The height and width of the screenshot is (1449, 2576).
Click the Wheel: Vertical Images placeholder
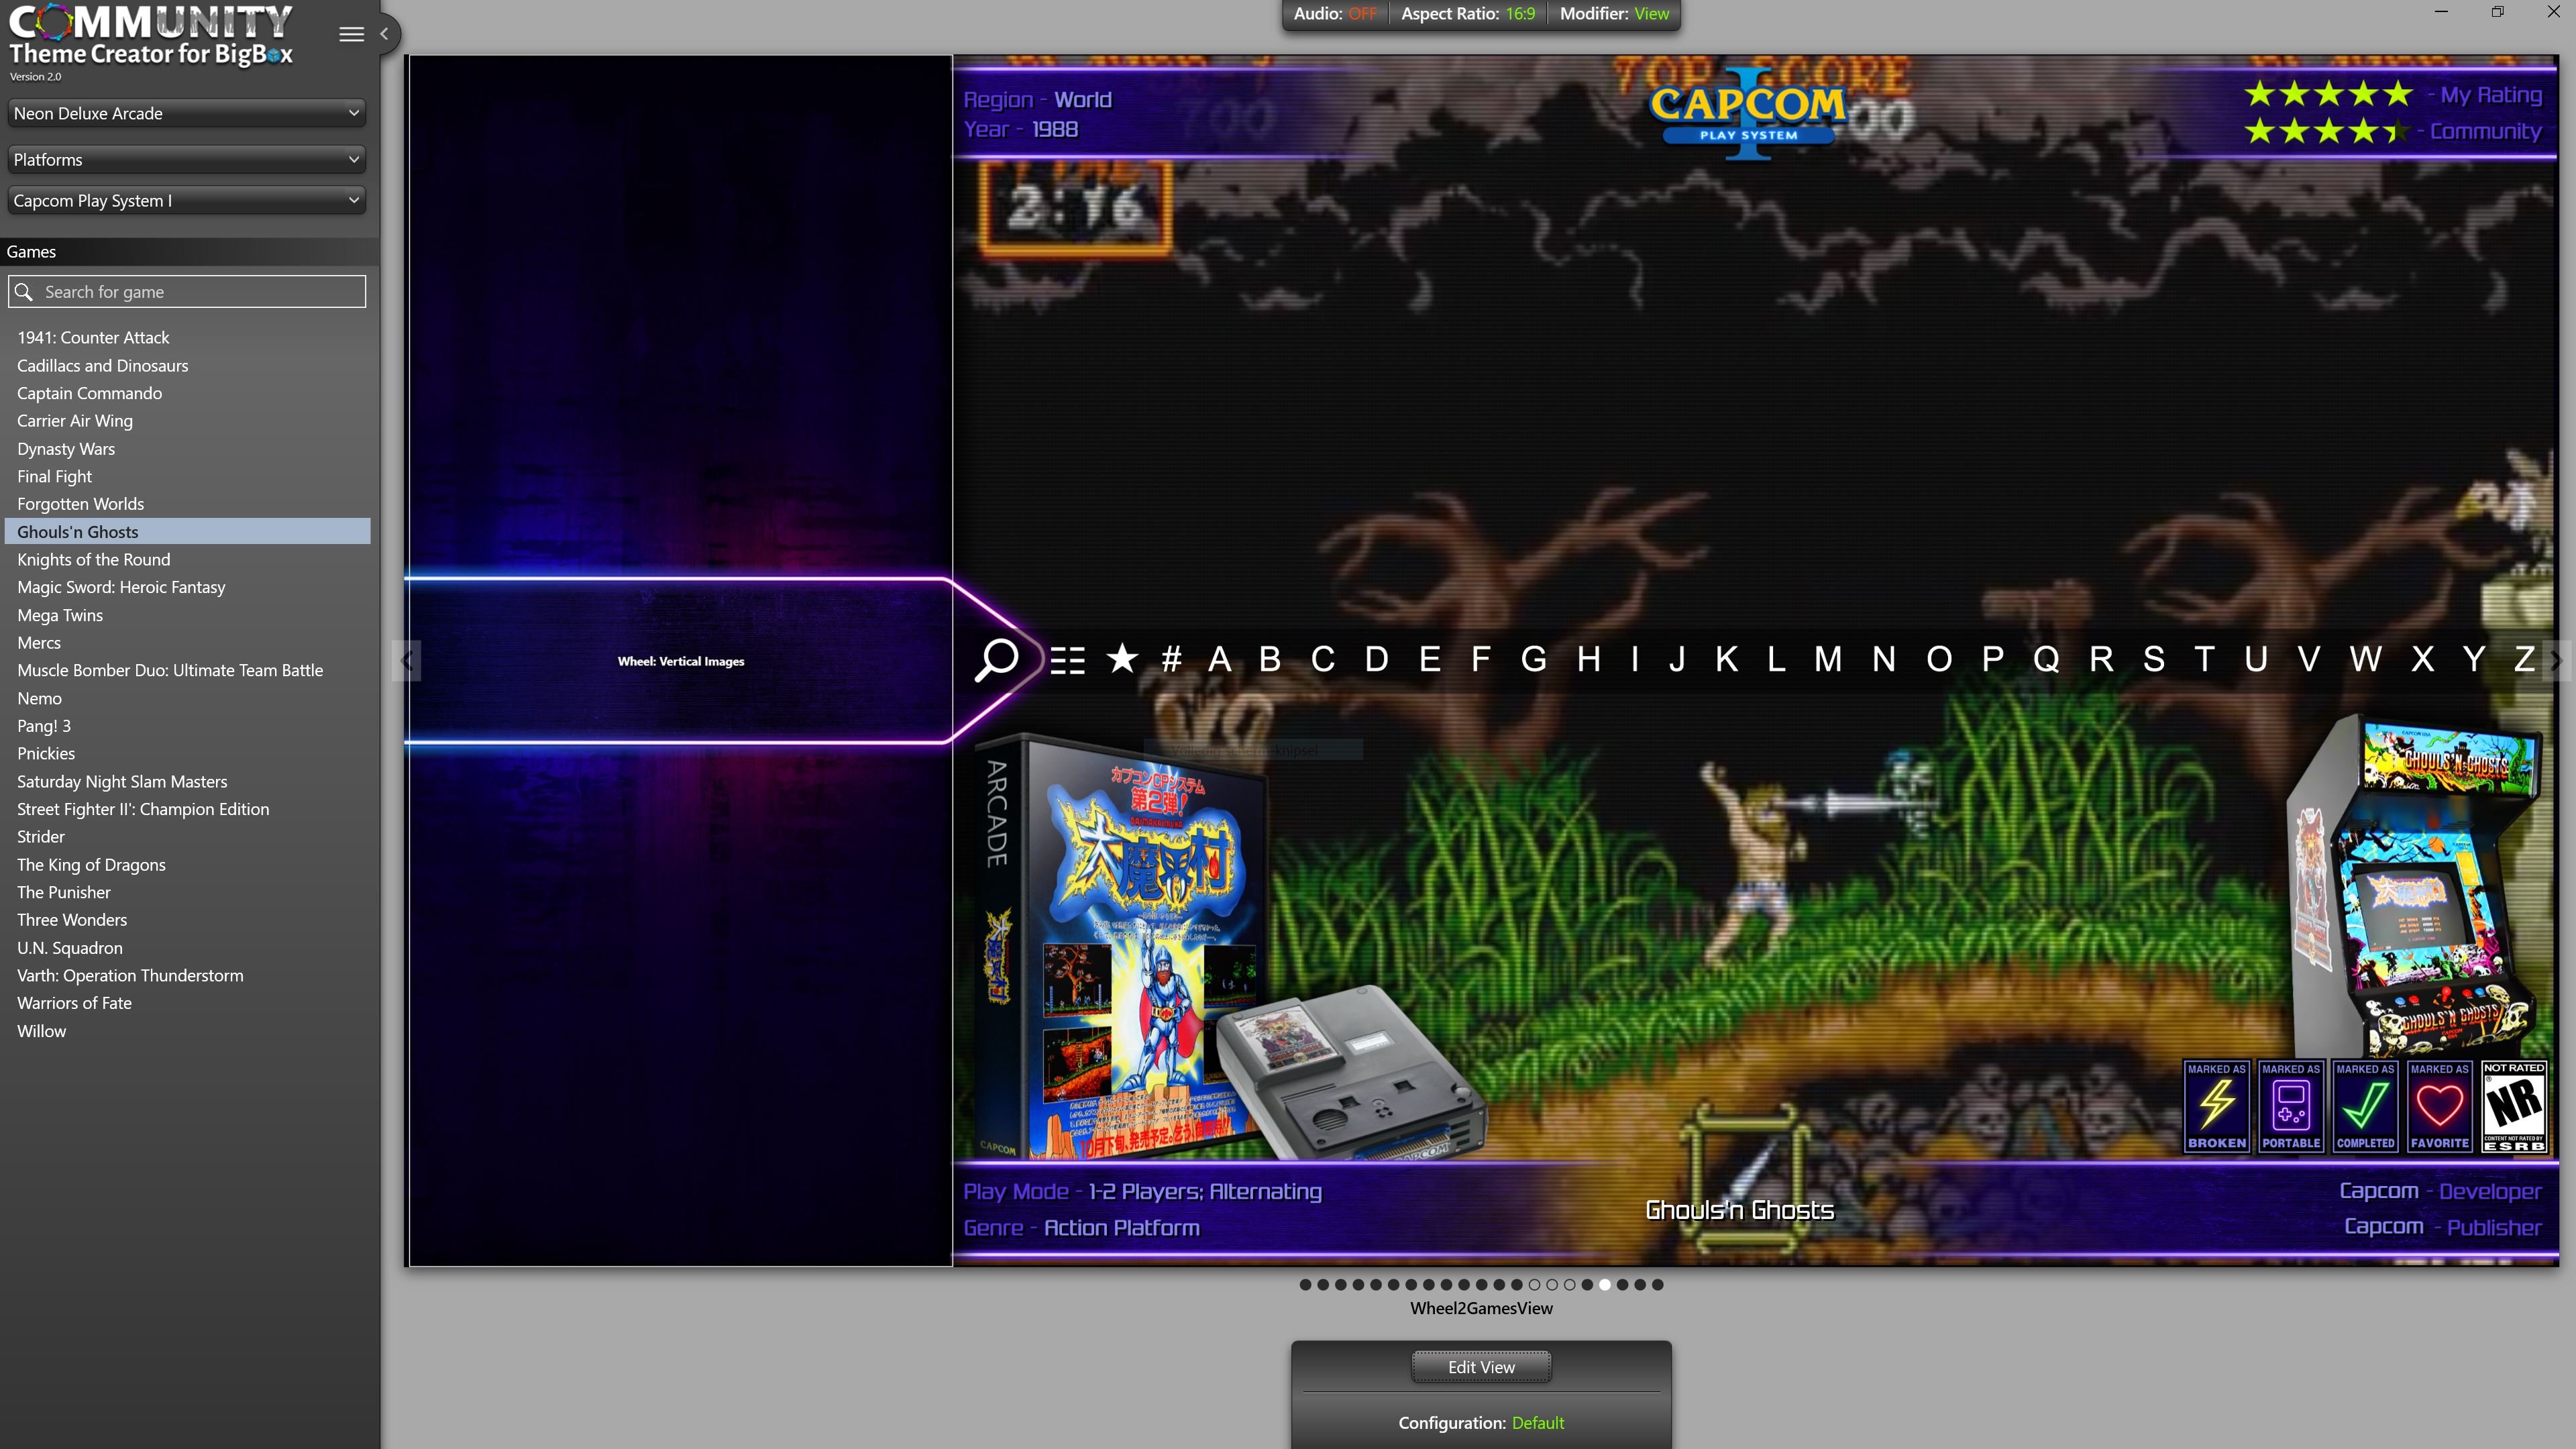(x=680, y=661)
